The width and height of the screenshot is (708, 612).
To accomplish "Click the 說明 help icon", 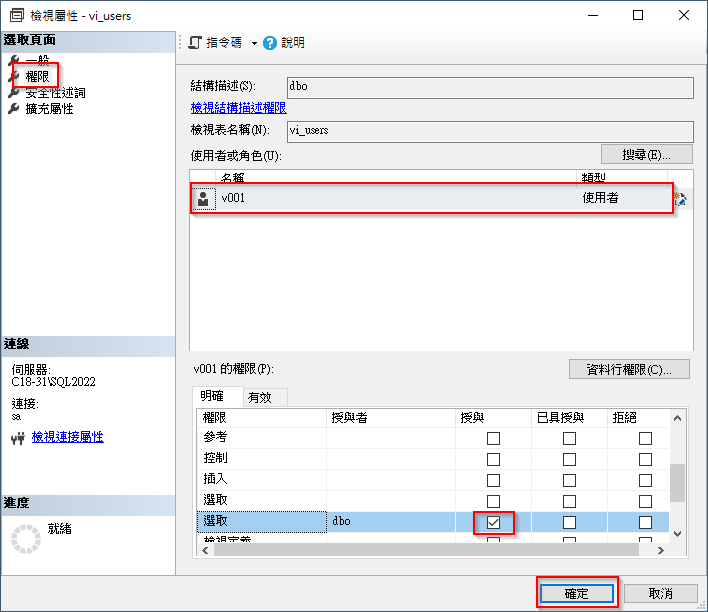I will tap(270, 43).
